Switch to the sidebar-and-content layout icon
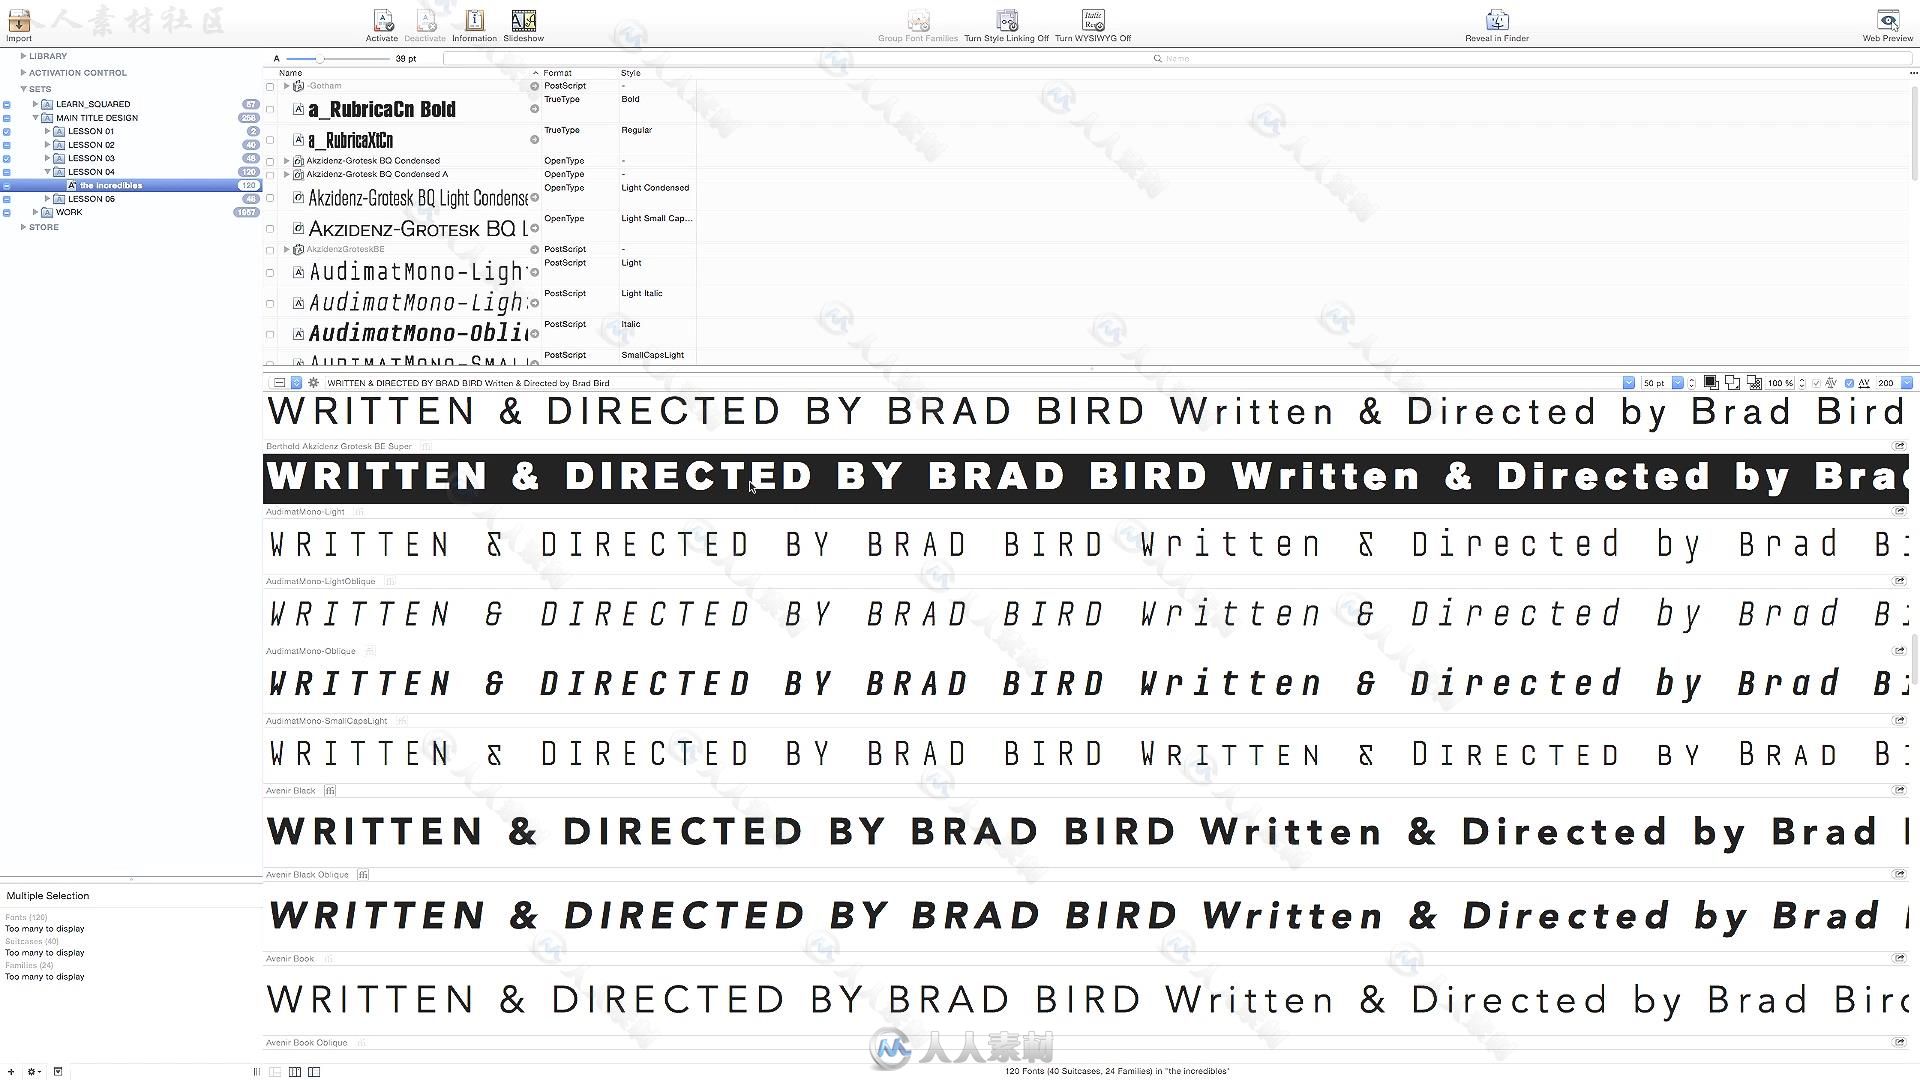This screenshot has height=1080, width=1920. coord(314,1071)
